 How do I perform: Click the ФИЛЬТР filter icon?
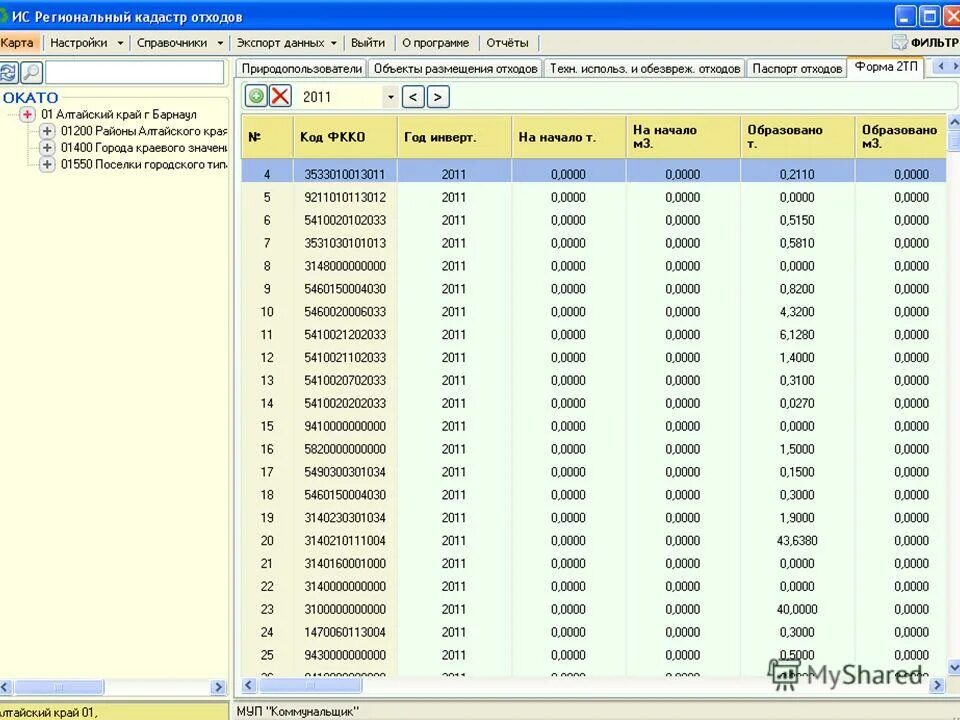[899, 42]
